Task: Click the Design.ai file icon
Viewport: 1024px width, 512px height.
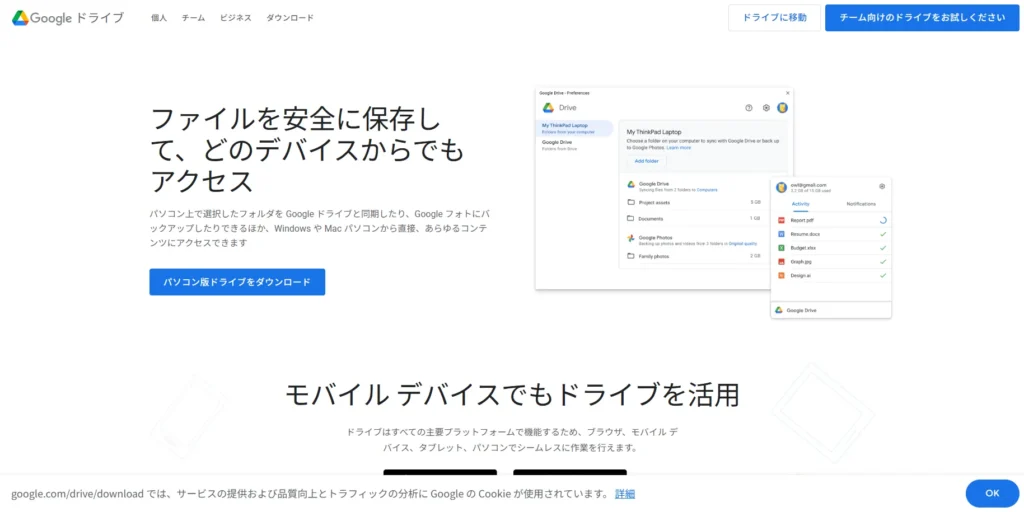Action: [780, 276]
